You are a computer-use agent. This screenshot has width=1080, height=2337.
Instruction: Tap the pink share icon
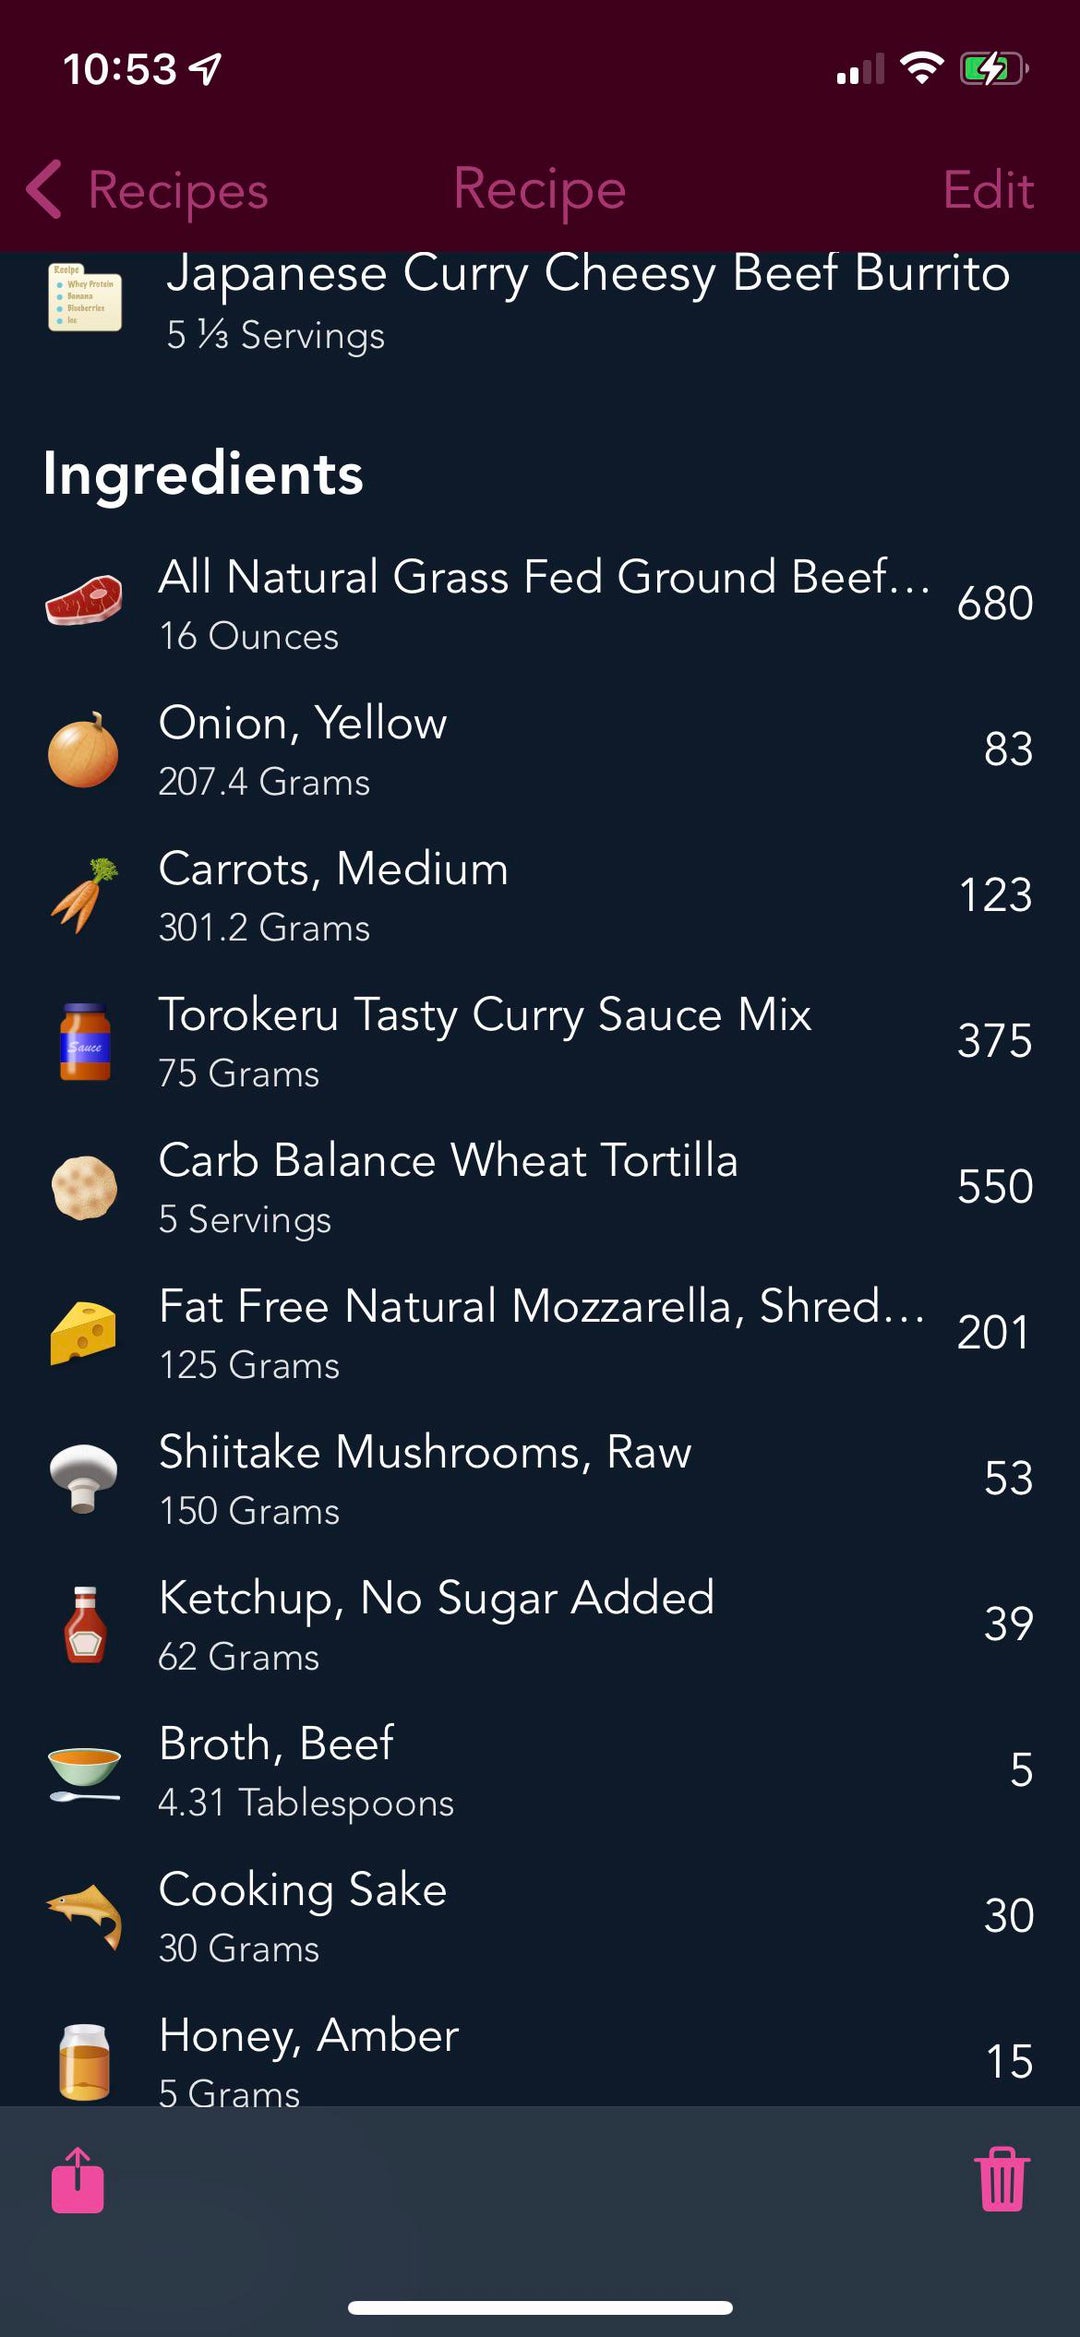click(x=78, y=2181)
